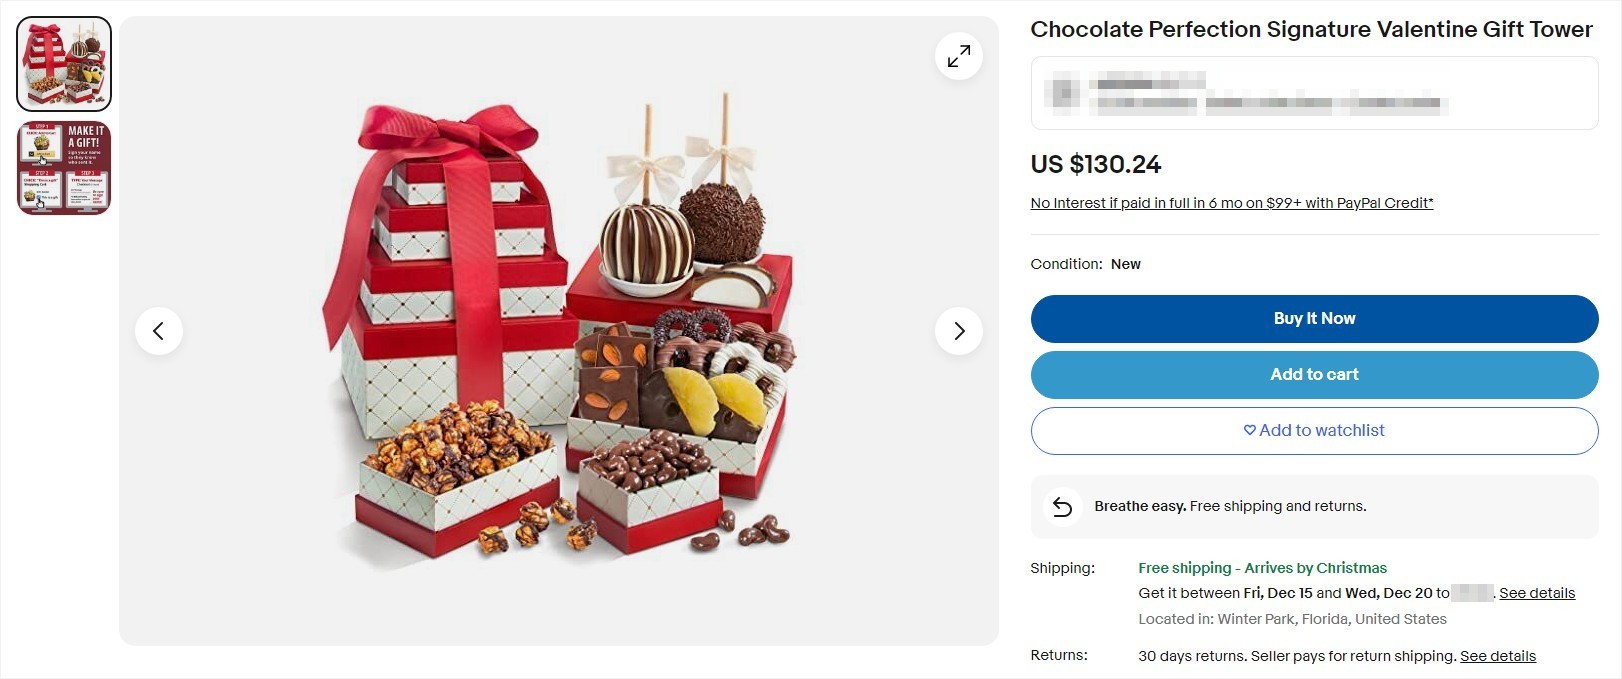Click the Buy It Now button
The width and height of the screenshot is (1622, 679).
coord(1313,318)
